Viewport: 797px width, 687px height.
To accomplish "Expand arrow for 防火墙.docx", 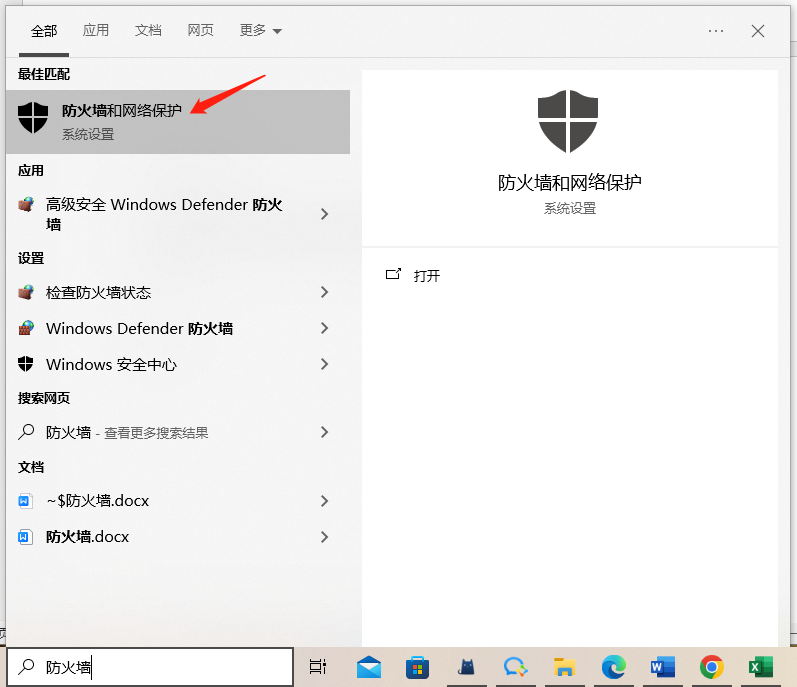I will pos(325,537).
